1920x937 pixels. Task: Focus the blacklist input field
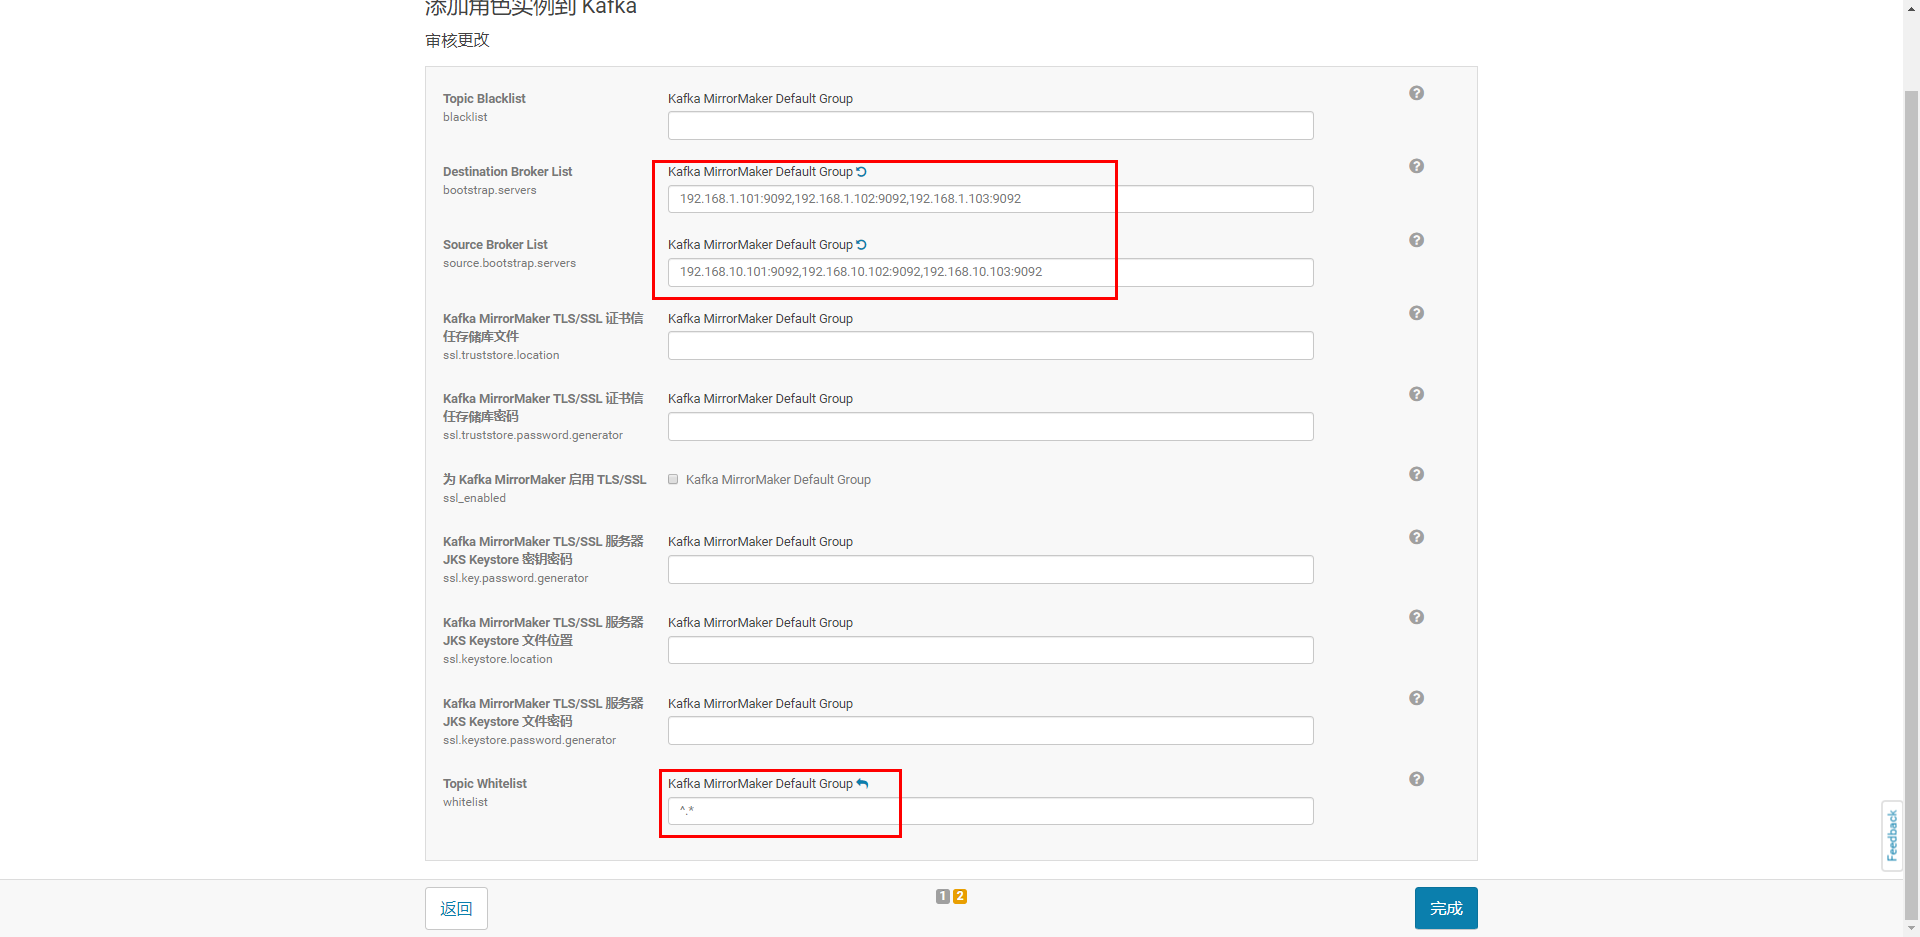coord(990,125)
